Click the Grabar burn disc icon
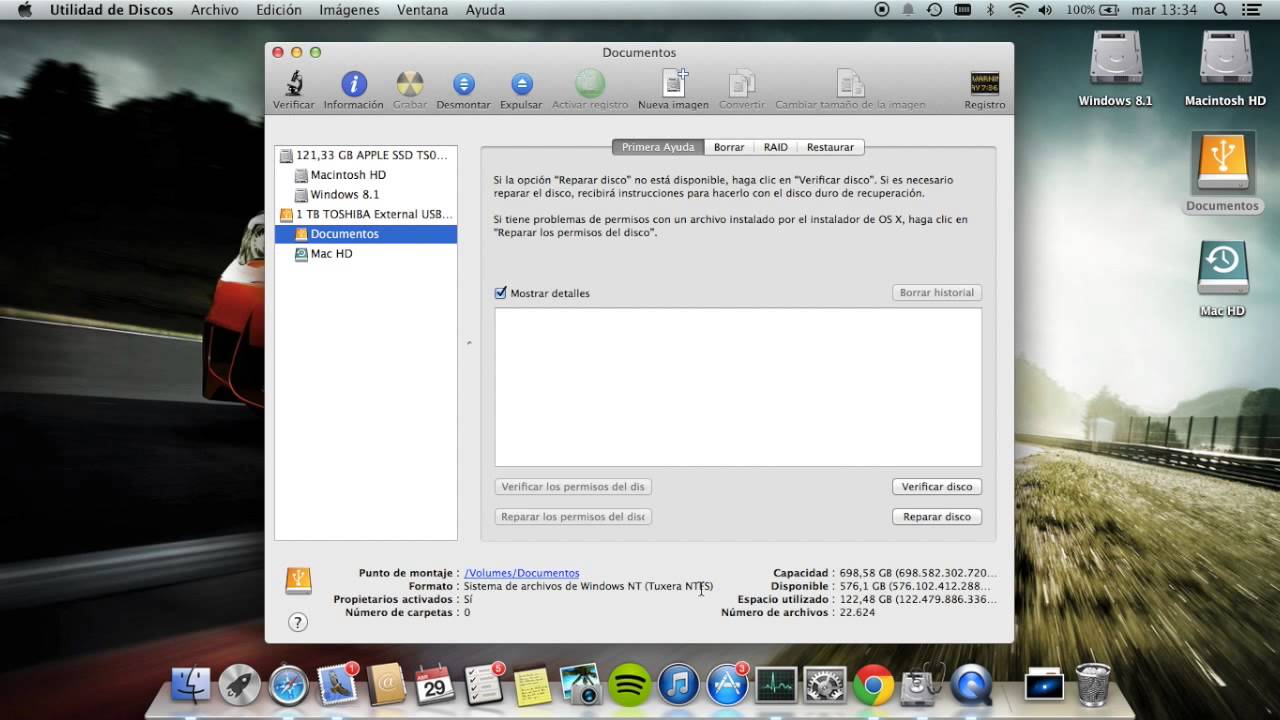This screenshot has height=720, width=1280. pyautogui.click(x=409, y=84)
